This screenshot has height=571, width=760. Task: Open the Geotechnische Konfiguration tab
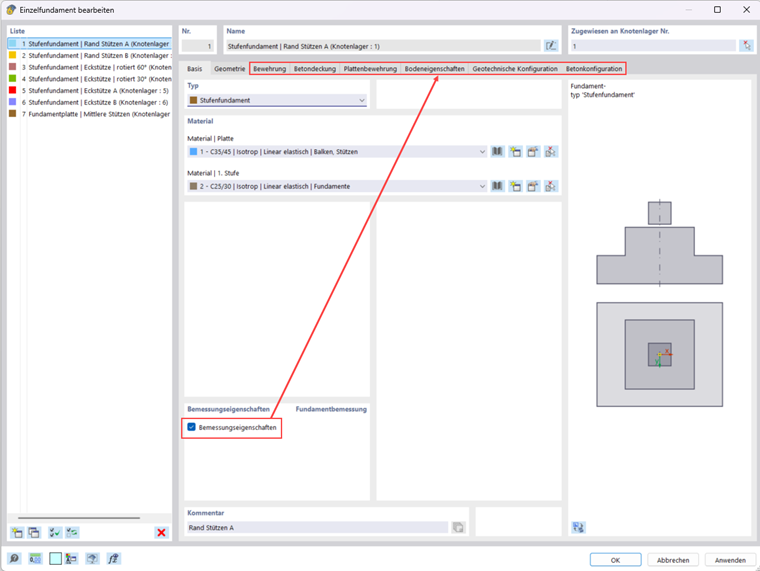(515, 69)
